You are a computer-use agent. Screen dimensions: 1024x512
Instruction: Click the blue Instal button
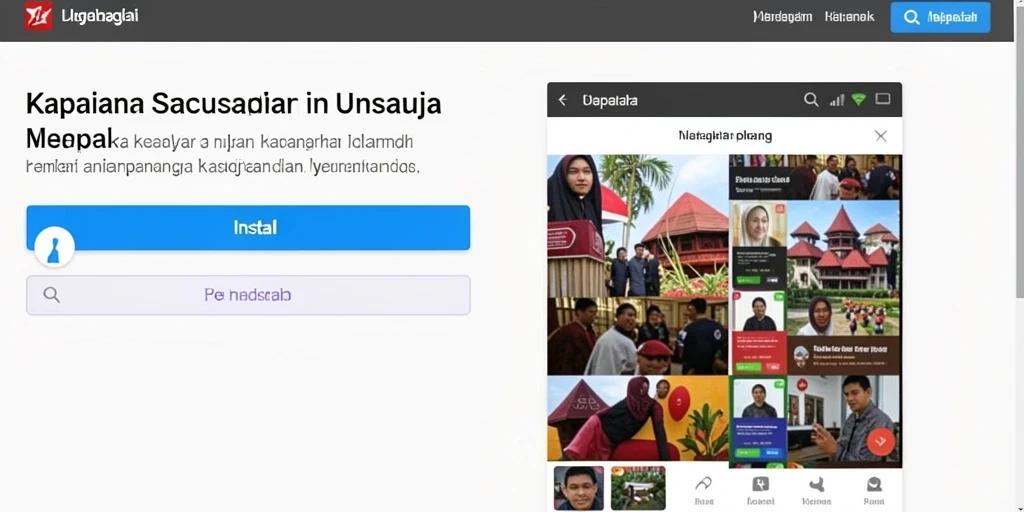[x=248, y=227]
